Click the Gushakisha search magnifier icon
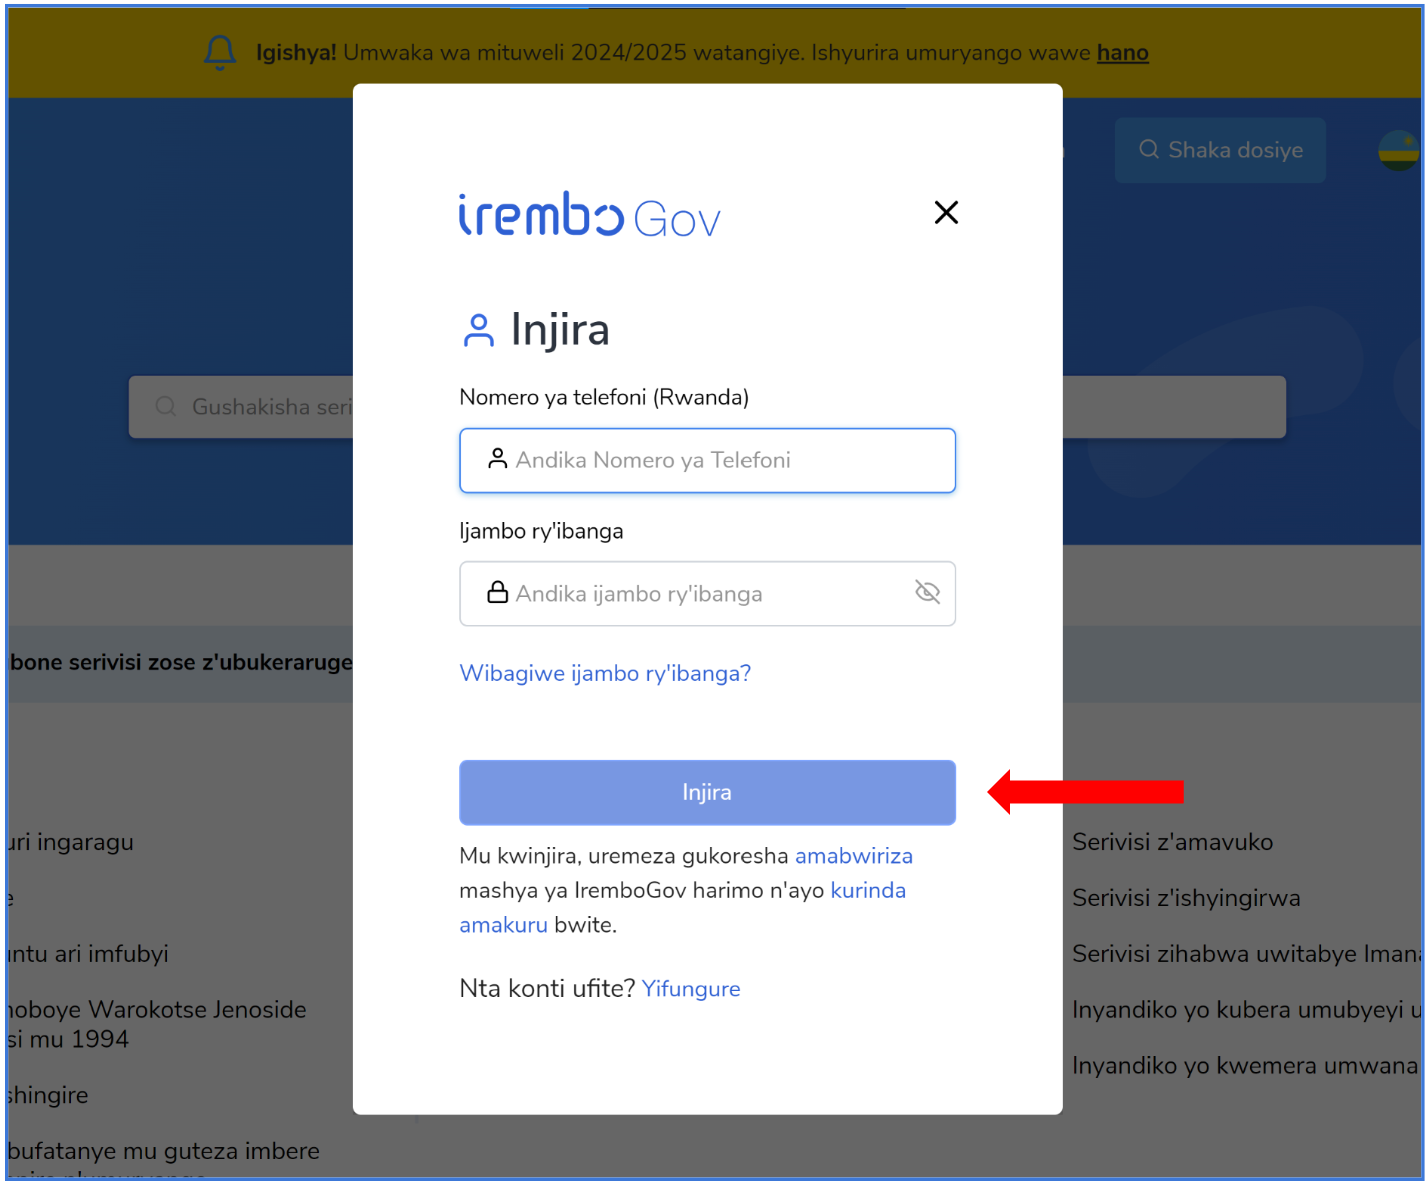 click(x=166, y=406)
